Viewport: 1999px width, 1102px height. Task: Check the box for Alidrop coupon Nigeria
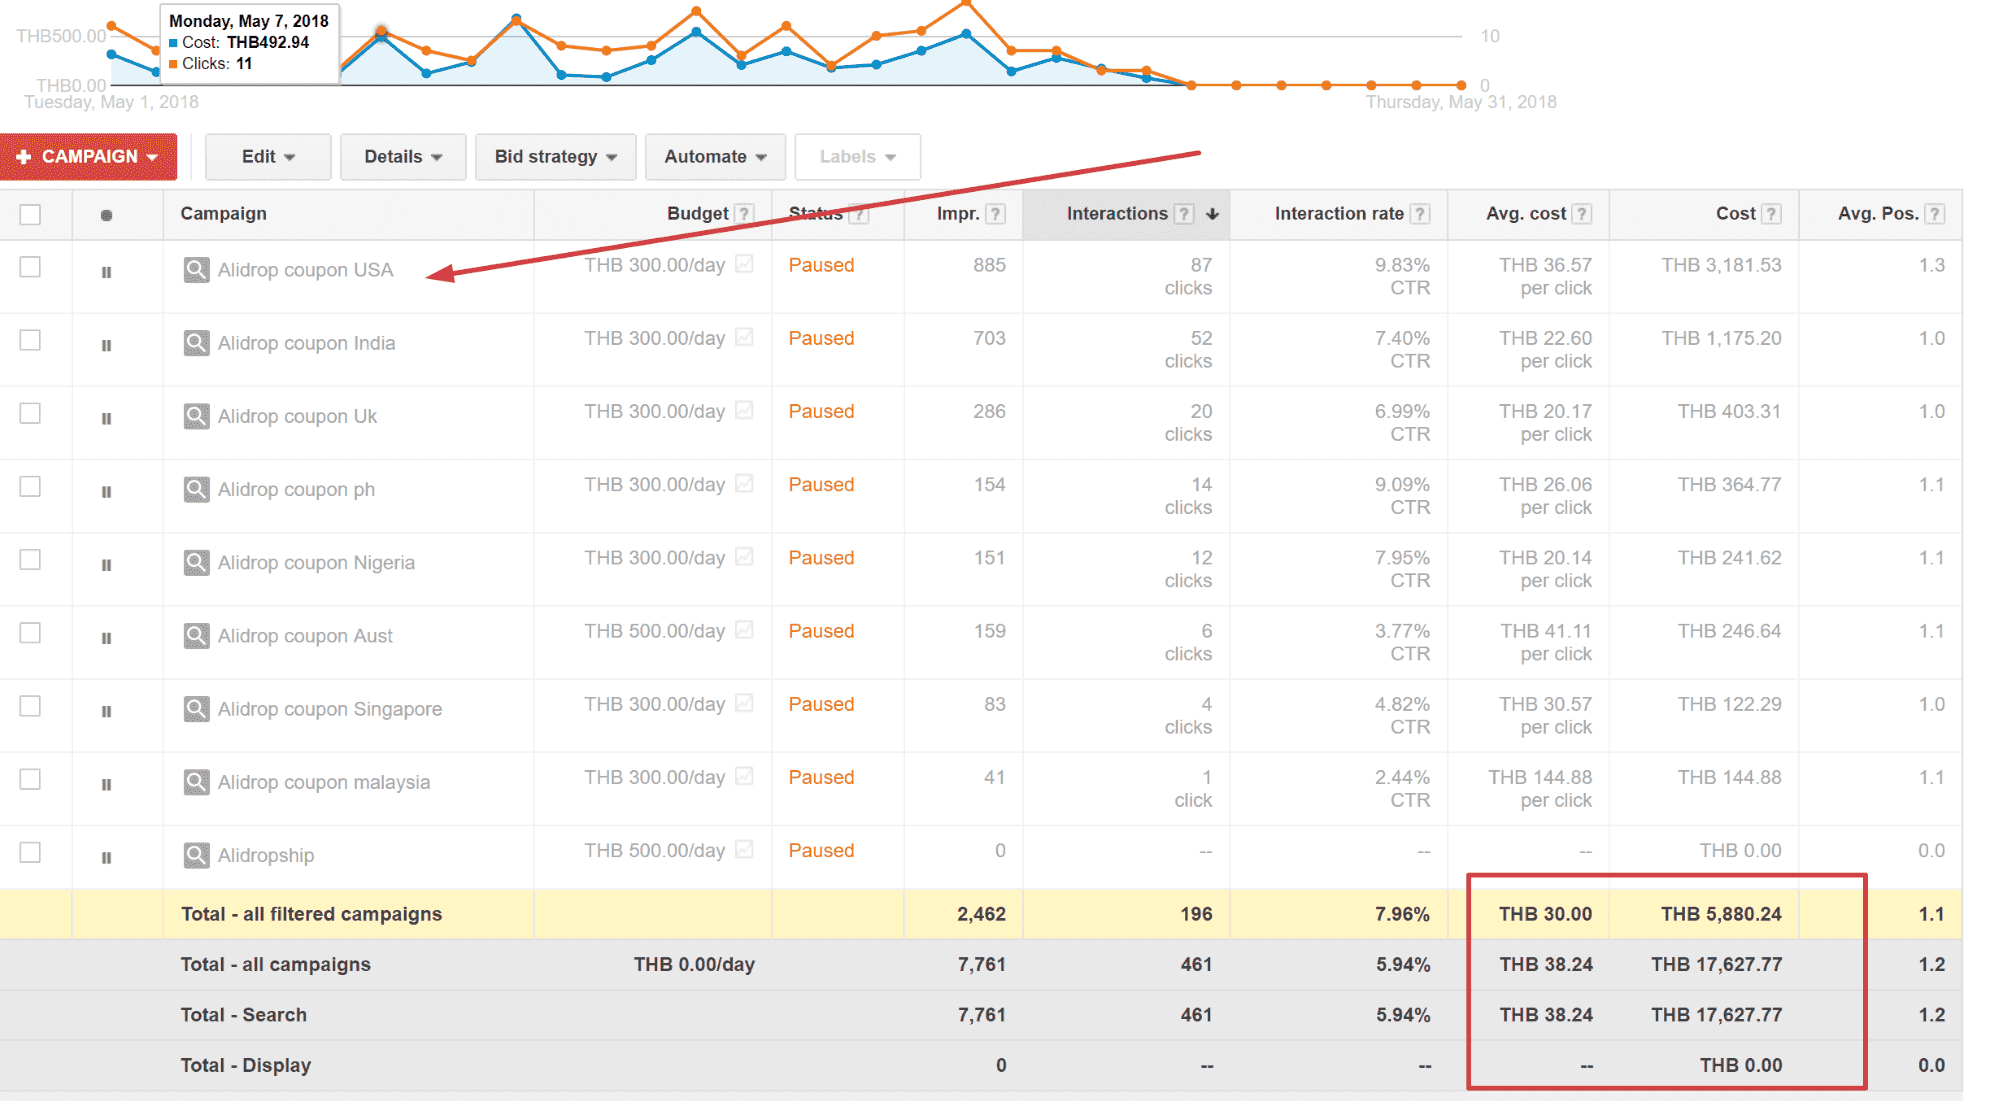pyautogui.click(x=30, y=559)
